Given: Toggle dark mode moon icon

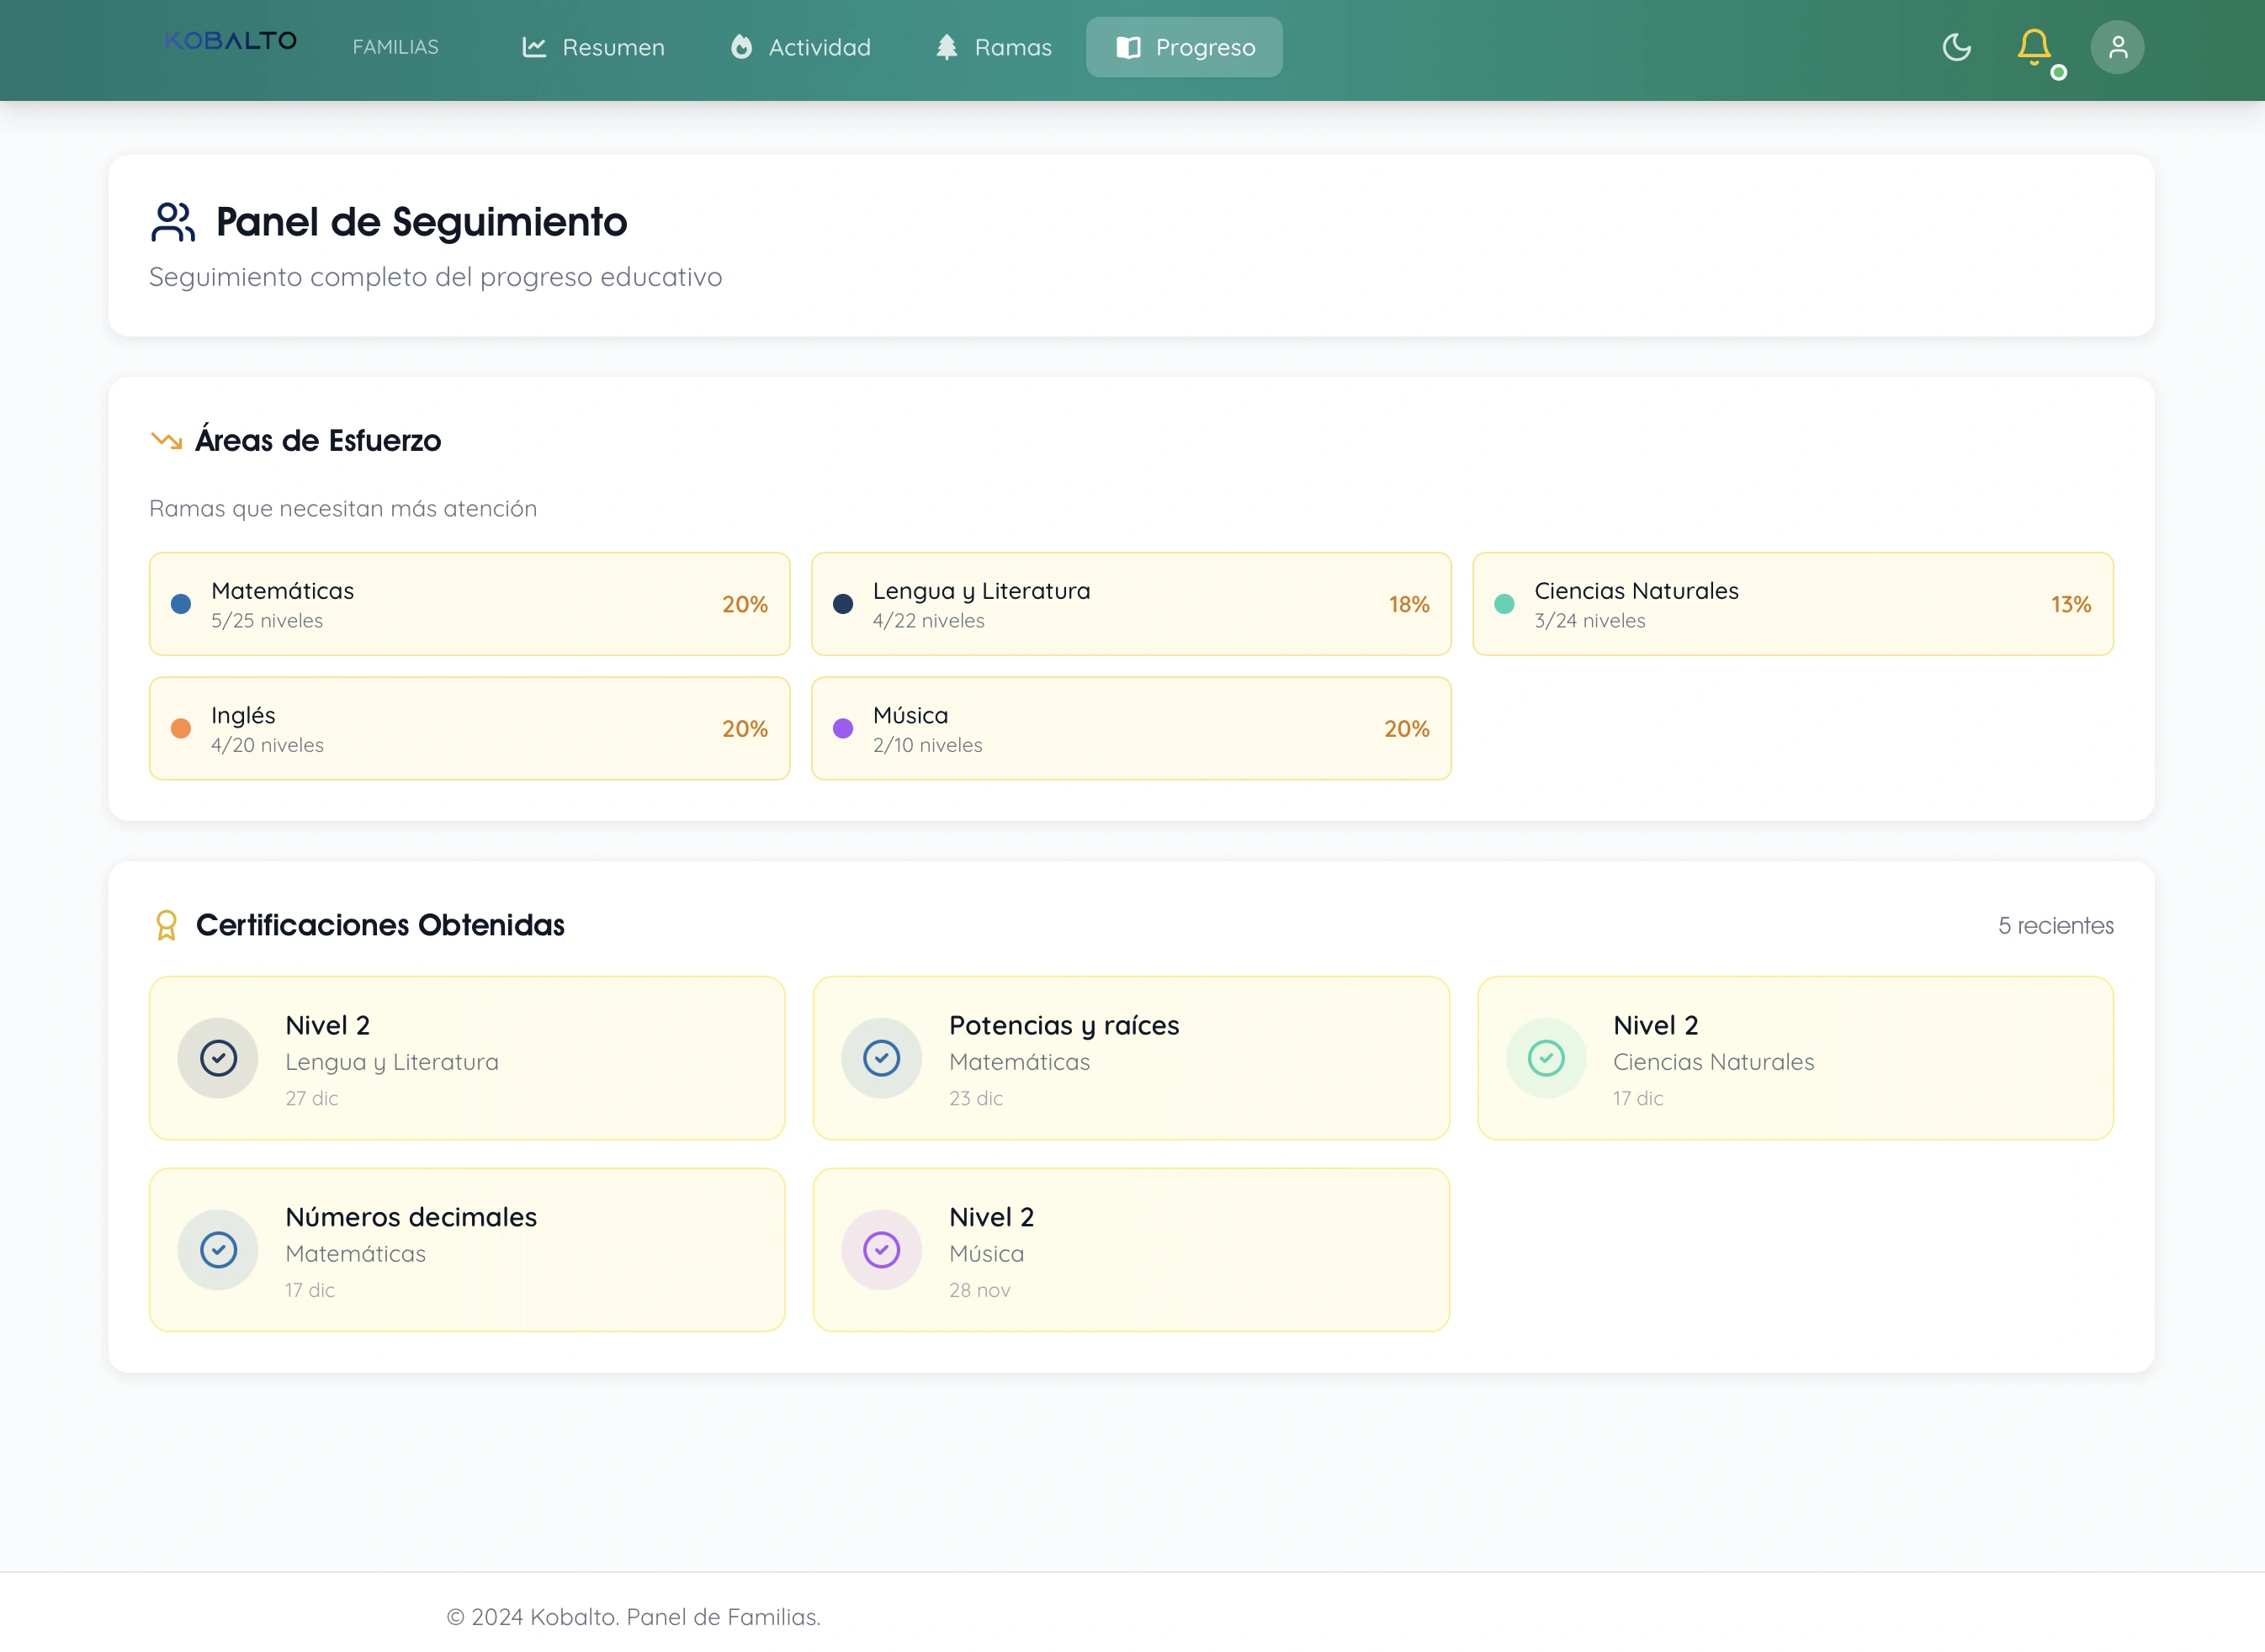Looking at the screenshot, I should point(1956,47).
